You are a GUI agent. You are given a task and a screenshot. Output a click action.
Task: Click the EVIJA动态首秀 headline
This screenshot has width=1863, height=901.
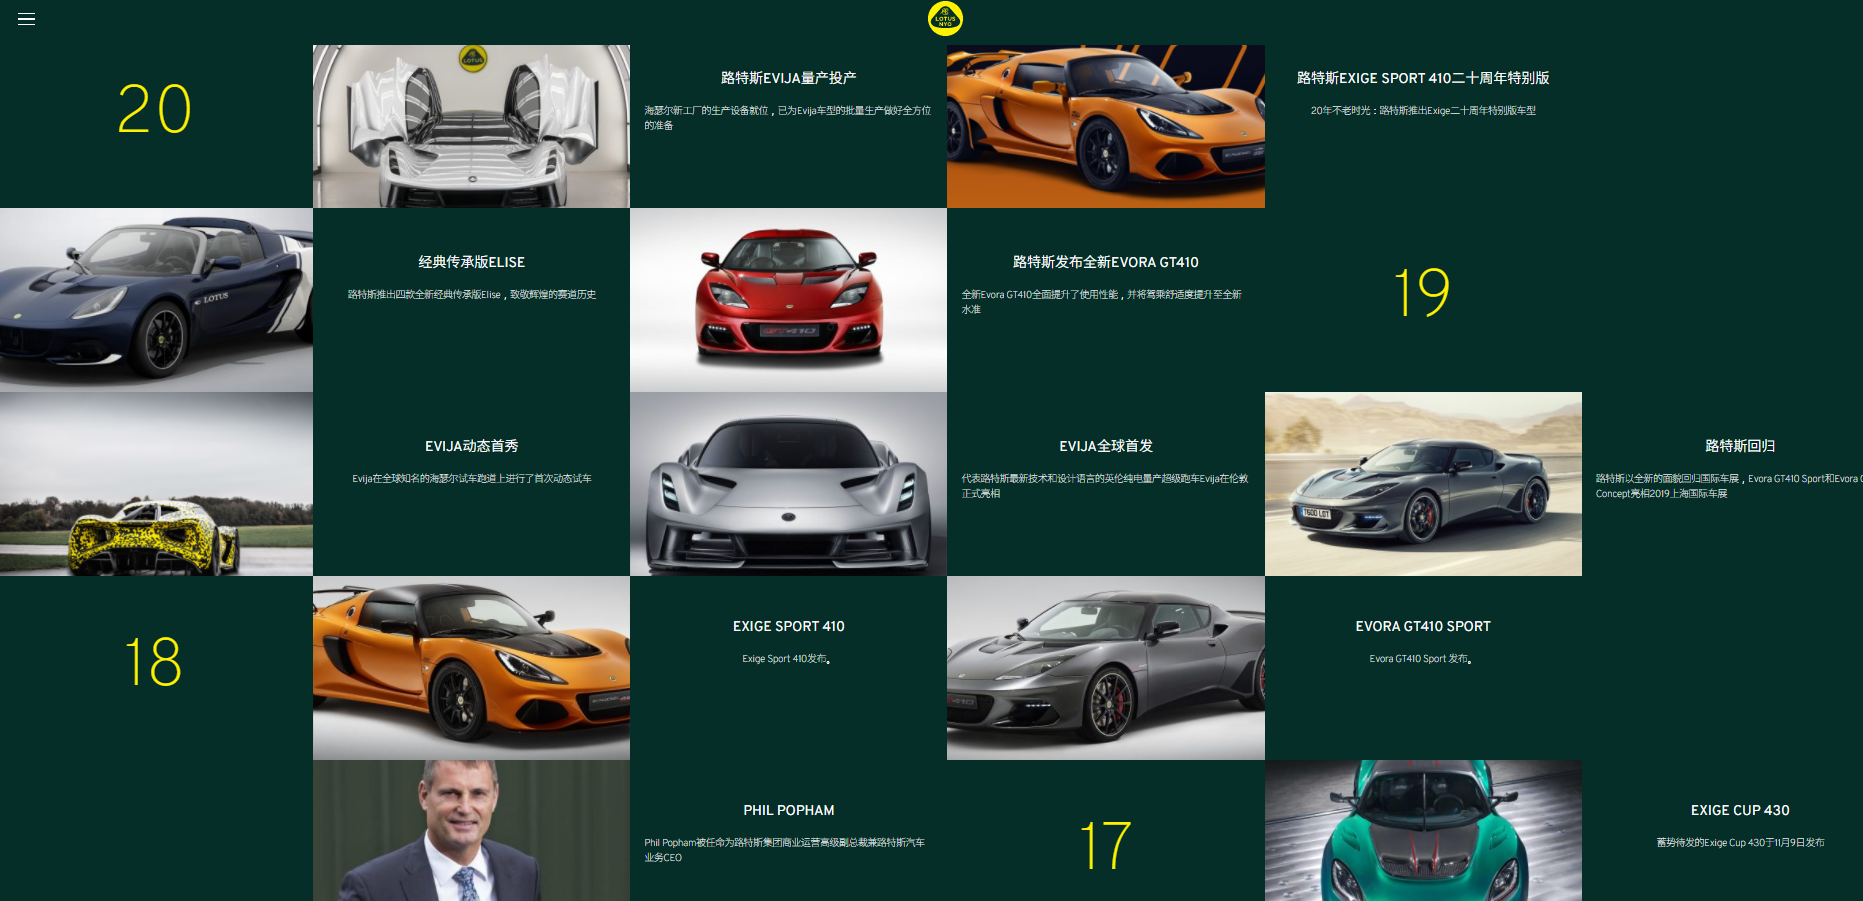pyautogui.click(x=471, y=446)
